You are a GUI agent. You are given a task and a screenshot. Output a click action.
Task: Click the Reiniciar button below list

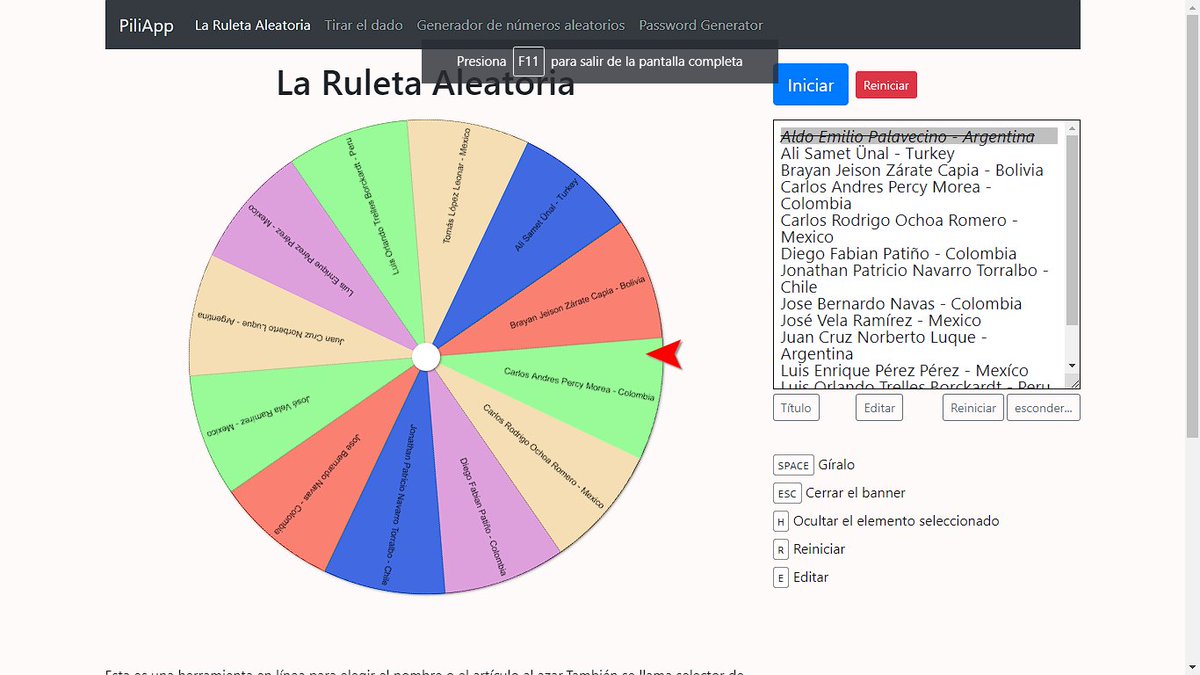tap(973, 408)
